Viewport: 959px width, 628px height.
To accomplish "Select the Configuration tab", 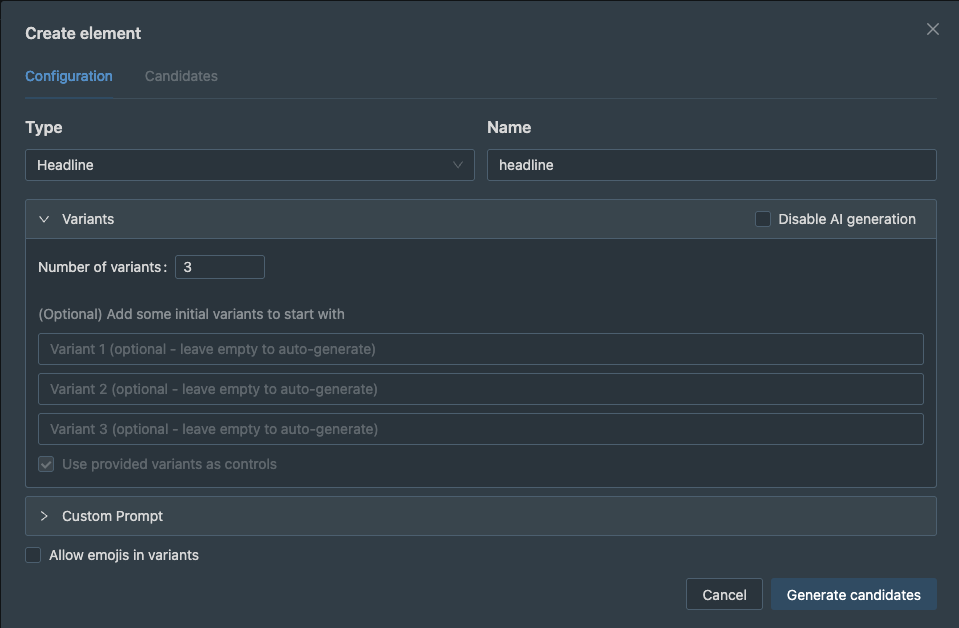I will click(x=69, y=76).
